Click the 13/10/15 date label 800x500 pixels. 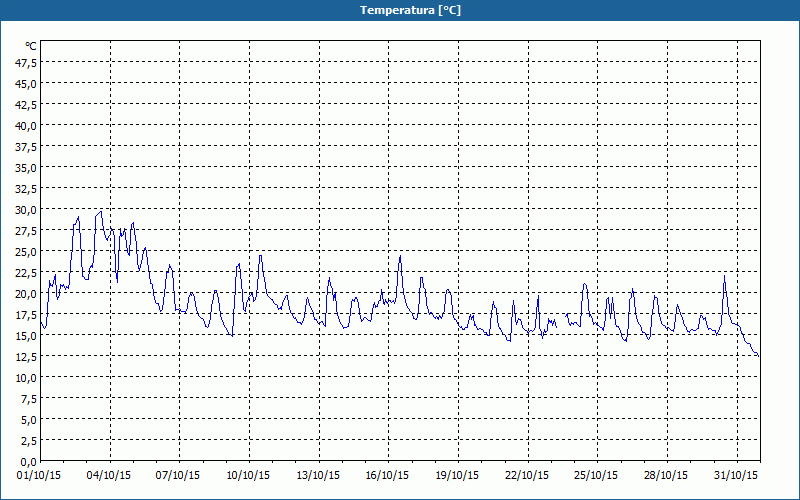318,476
